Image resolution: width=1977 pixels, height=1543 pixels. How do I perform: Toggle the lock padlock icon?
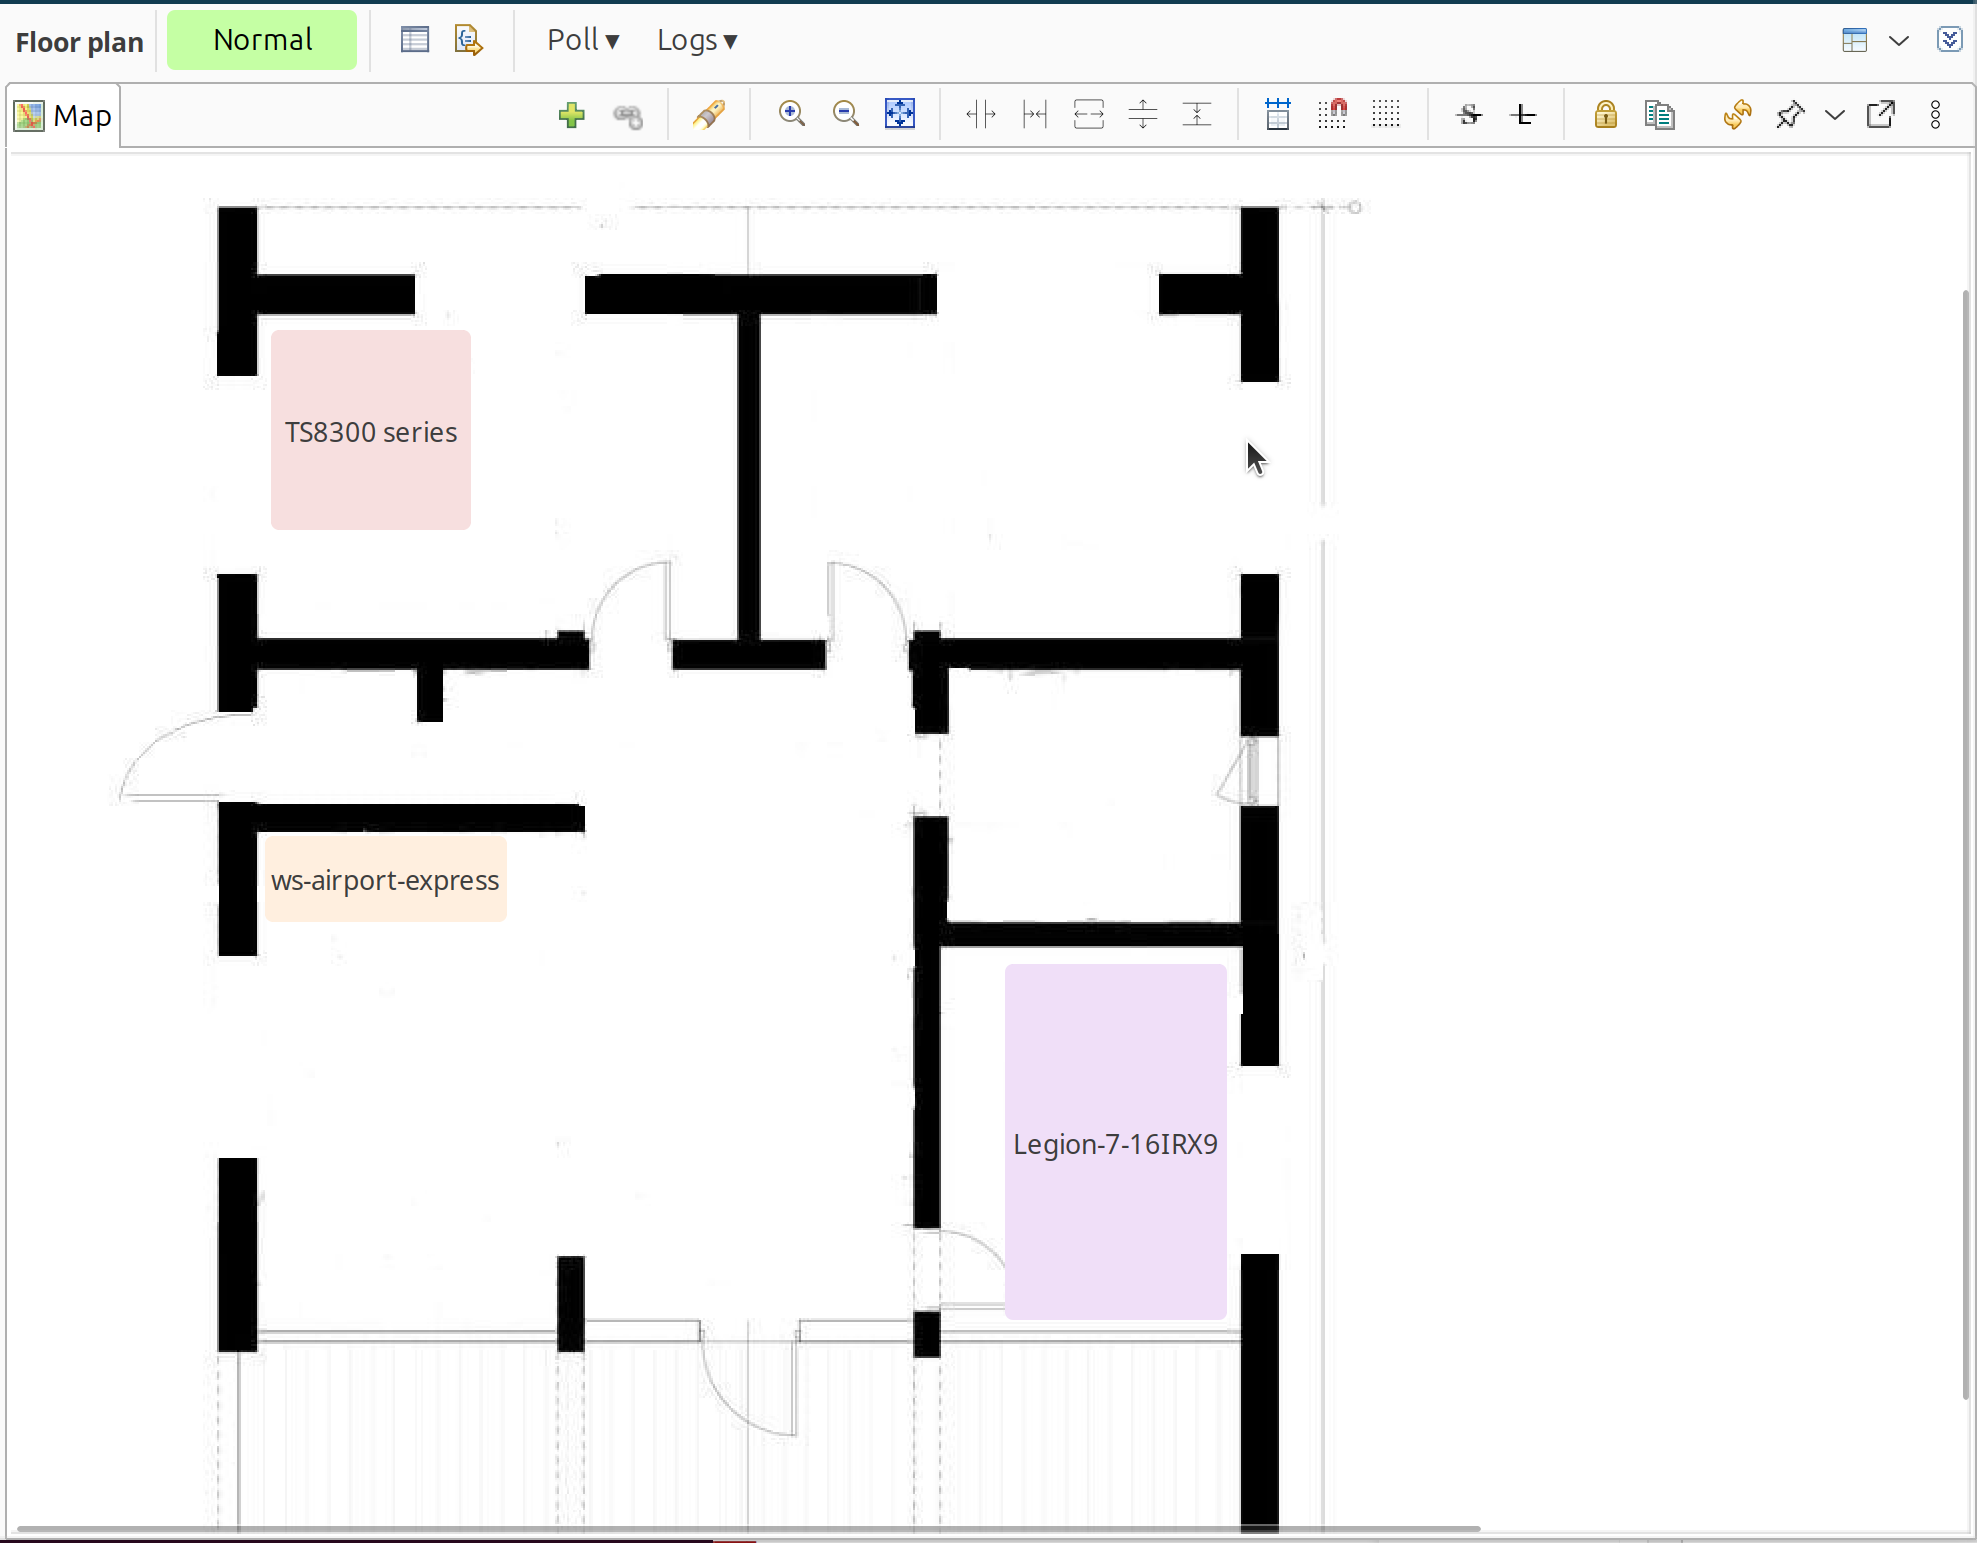(x=1604, y=114)
